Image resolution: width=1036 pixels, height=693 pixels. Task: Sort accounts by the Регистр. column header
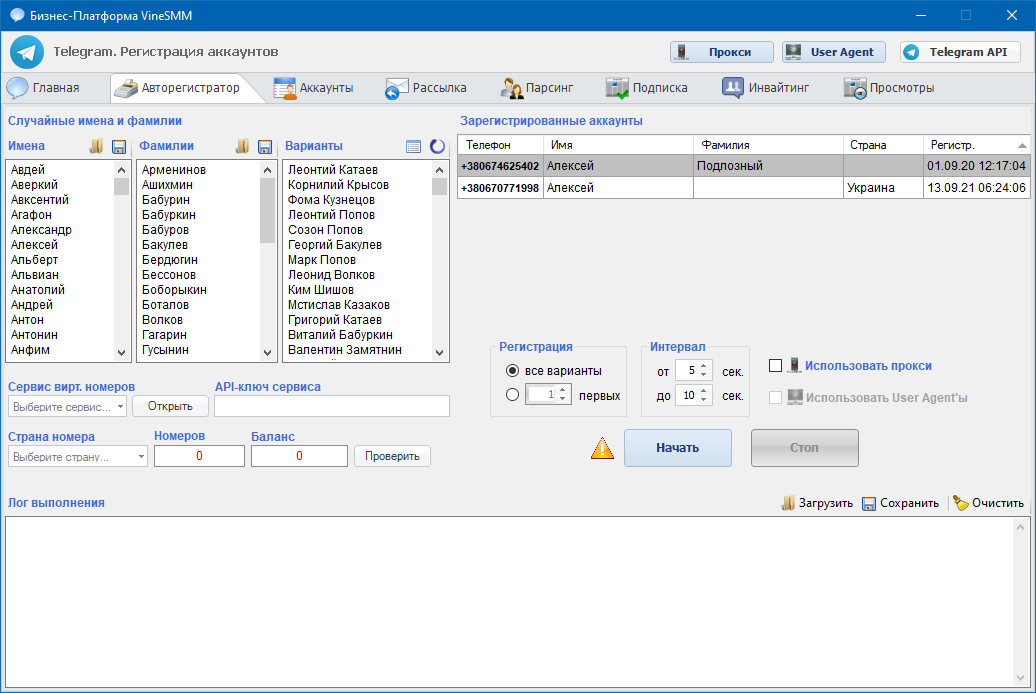coord(977,145)
